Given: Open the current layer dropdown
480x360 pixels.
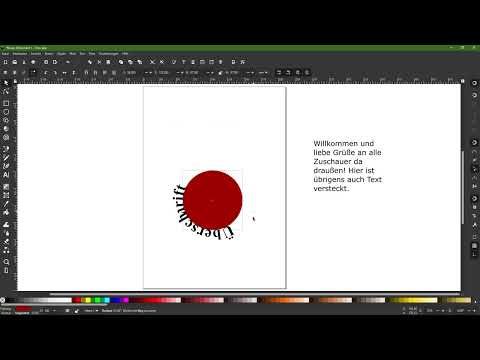Looking at the screenshot, I should pyautogui.click(x=91, y=311).
